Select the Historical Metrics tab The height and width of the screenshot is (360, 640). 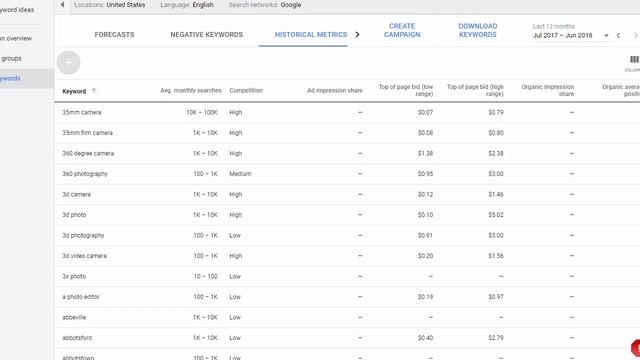click(311, 35)
